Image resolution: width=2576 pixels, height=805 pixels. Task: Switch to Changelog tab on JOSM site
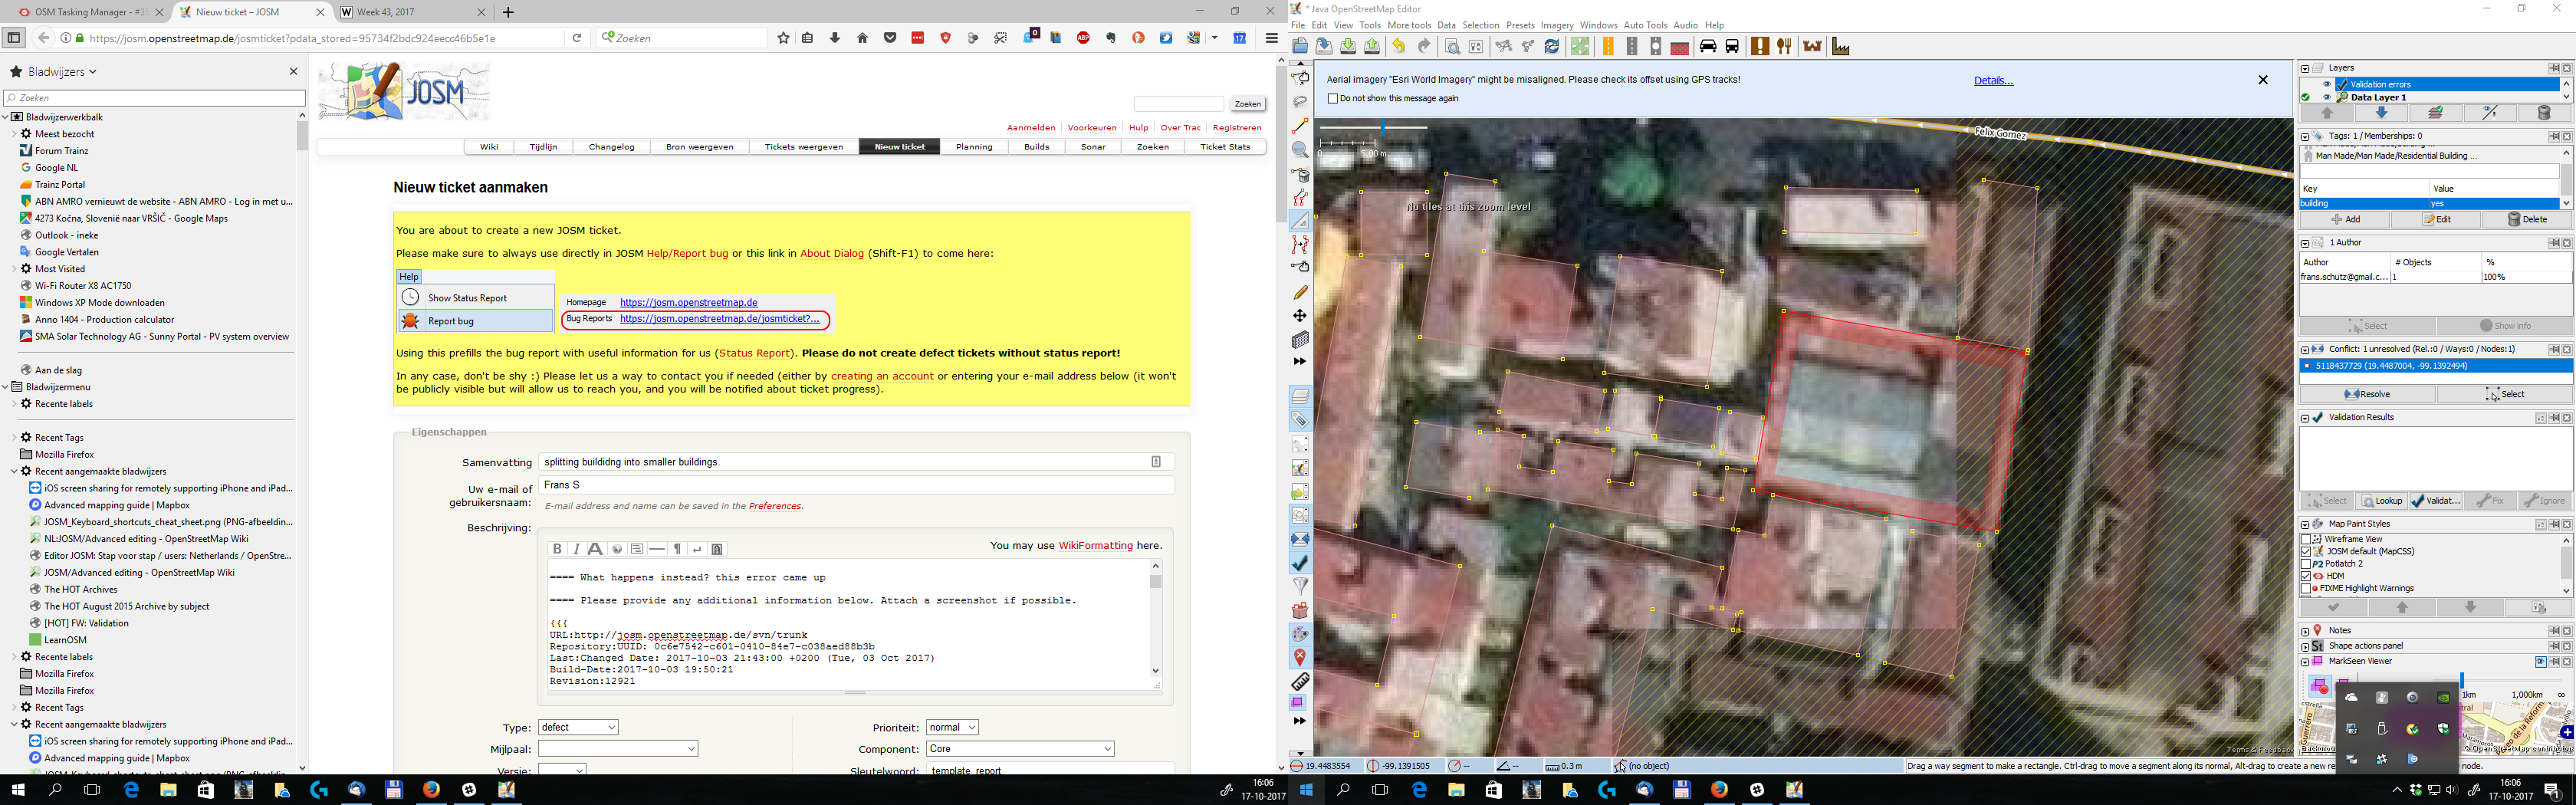click(611, 147)
